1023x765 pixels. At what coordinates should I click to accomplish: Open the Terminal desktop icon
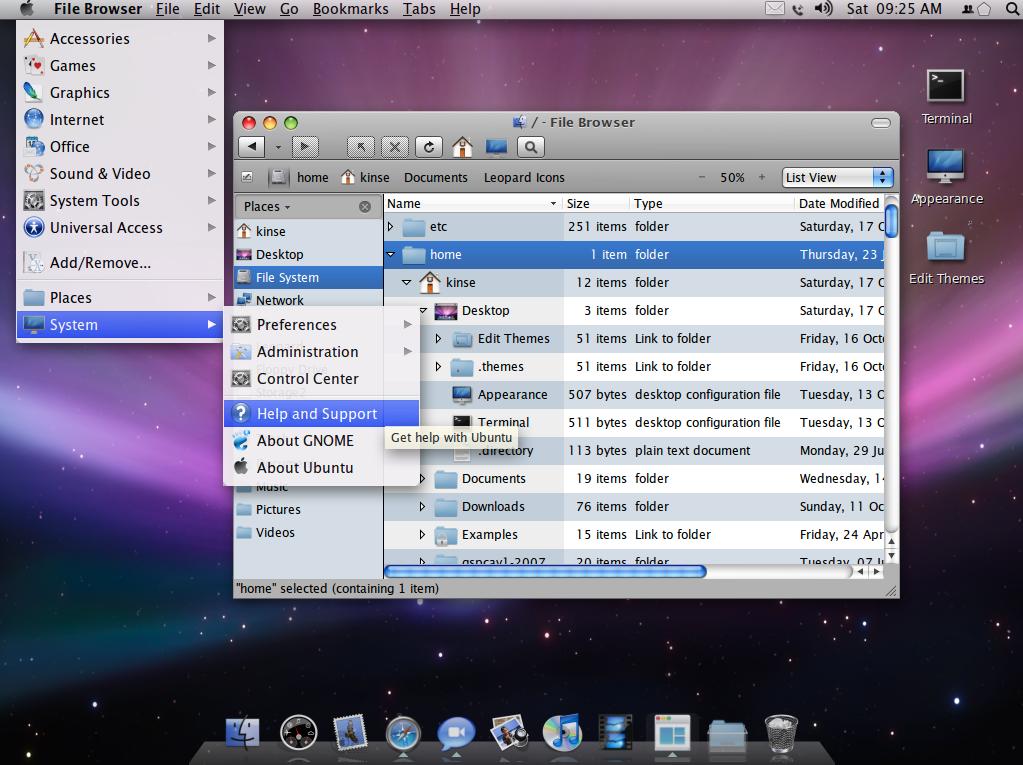[x=946, y=97]
